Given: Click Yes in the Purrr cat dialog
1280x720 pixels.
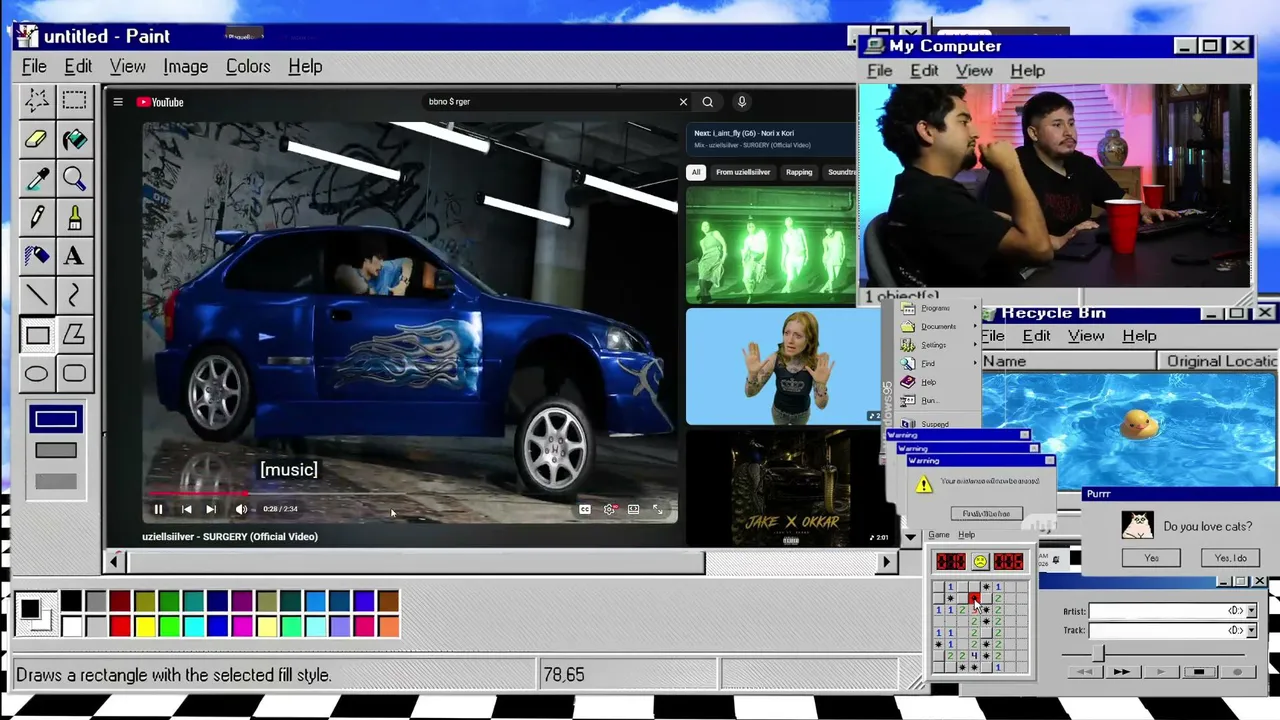Looking at the screenshot, I should pyautogui.click(x=1151, y=558).
